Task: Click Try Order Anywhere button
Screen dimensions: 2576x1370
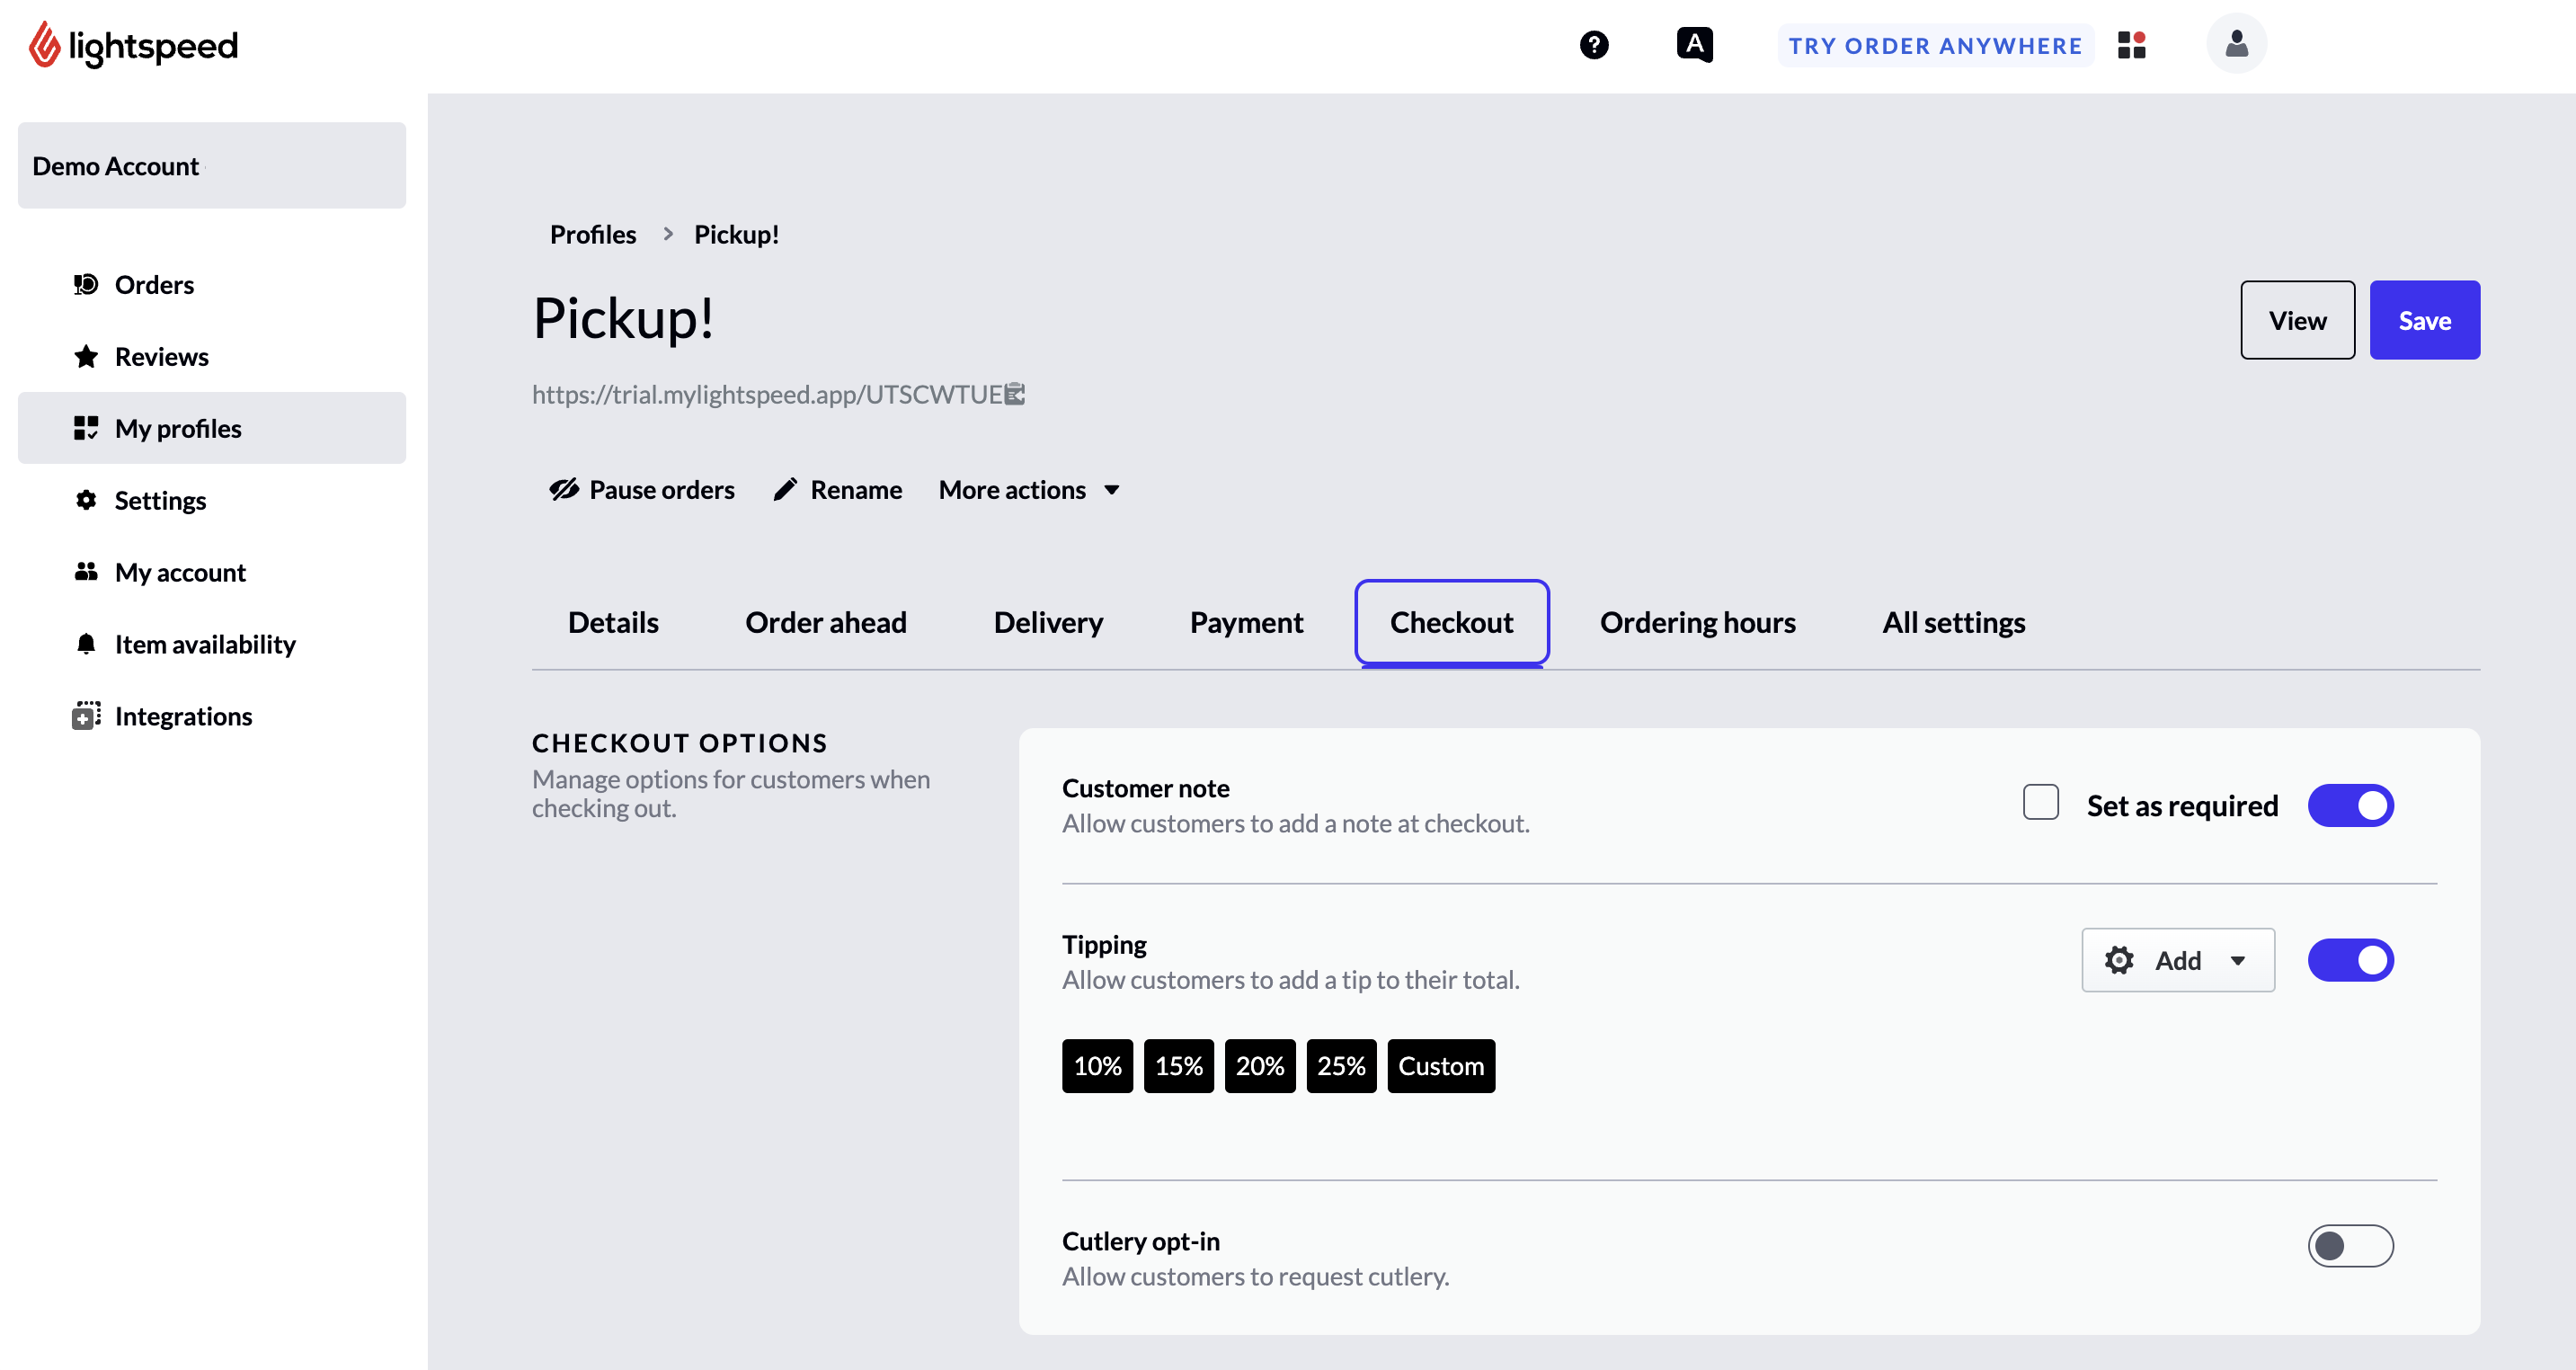Action: click(1935, 46)
